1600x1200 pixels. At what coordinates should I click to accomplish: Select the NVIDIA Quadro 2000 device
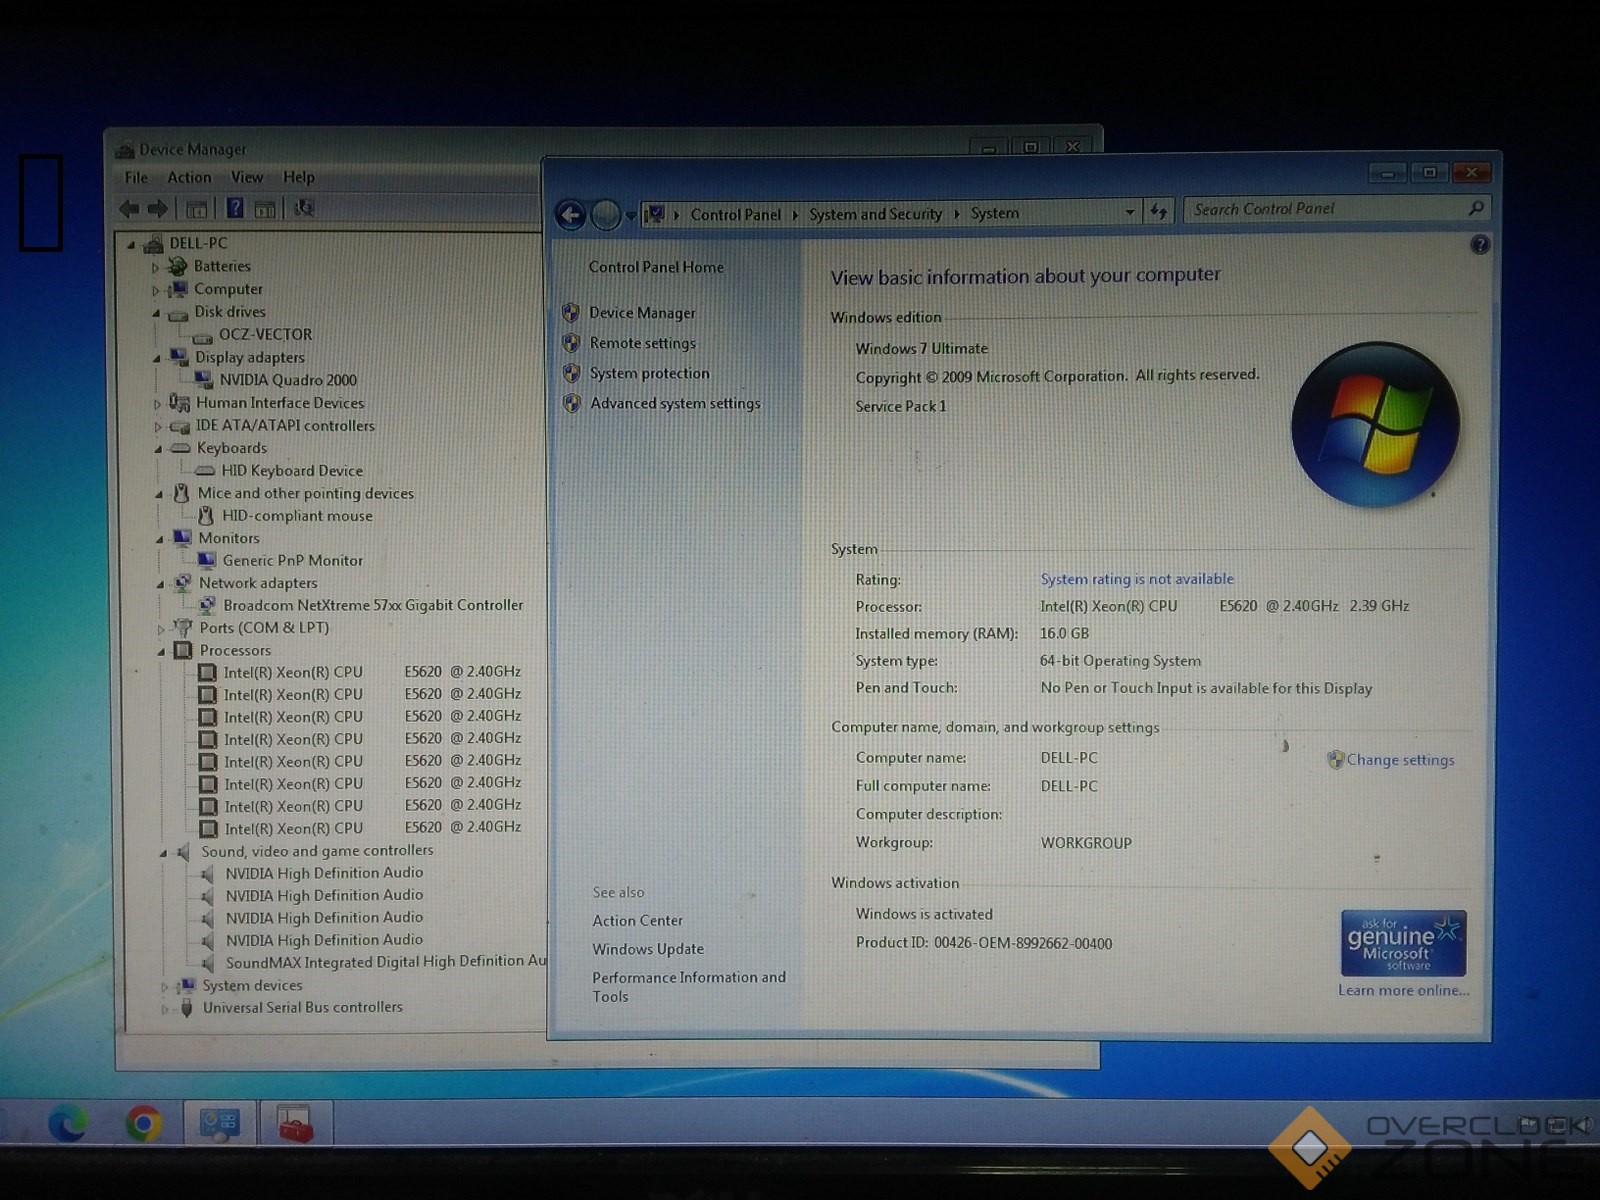tap(288, 380)
